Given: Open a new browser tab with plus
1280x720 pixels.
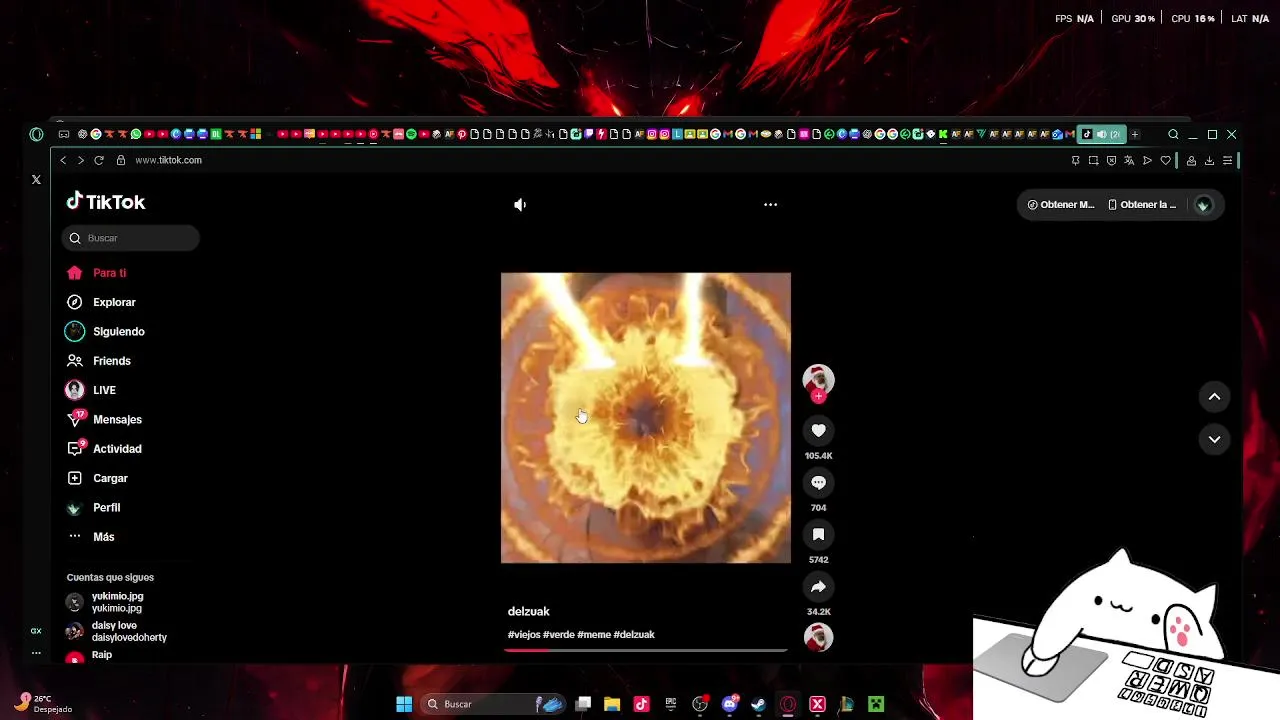Looking at the screenshot, I should (x=1134, y=134).
